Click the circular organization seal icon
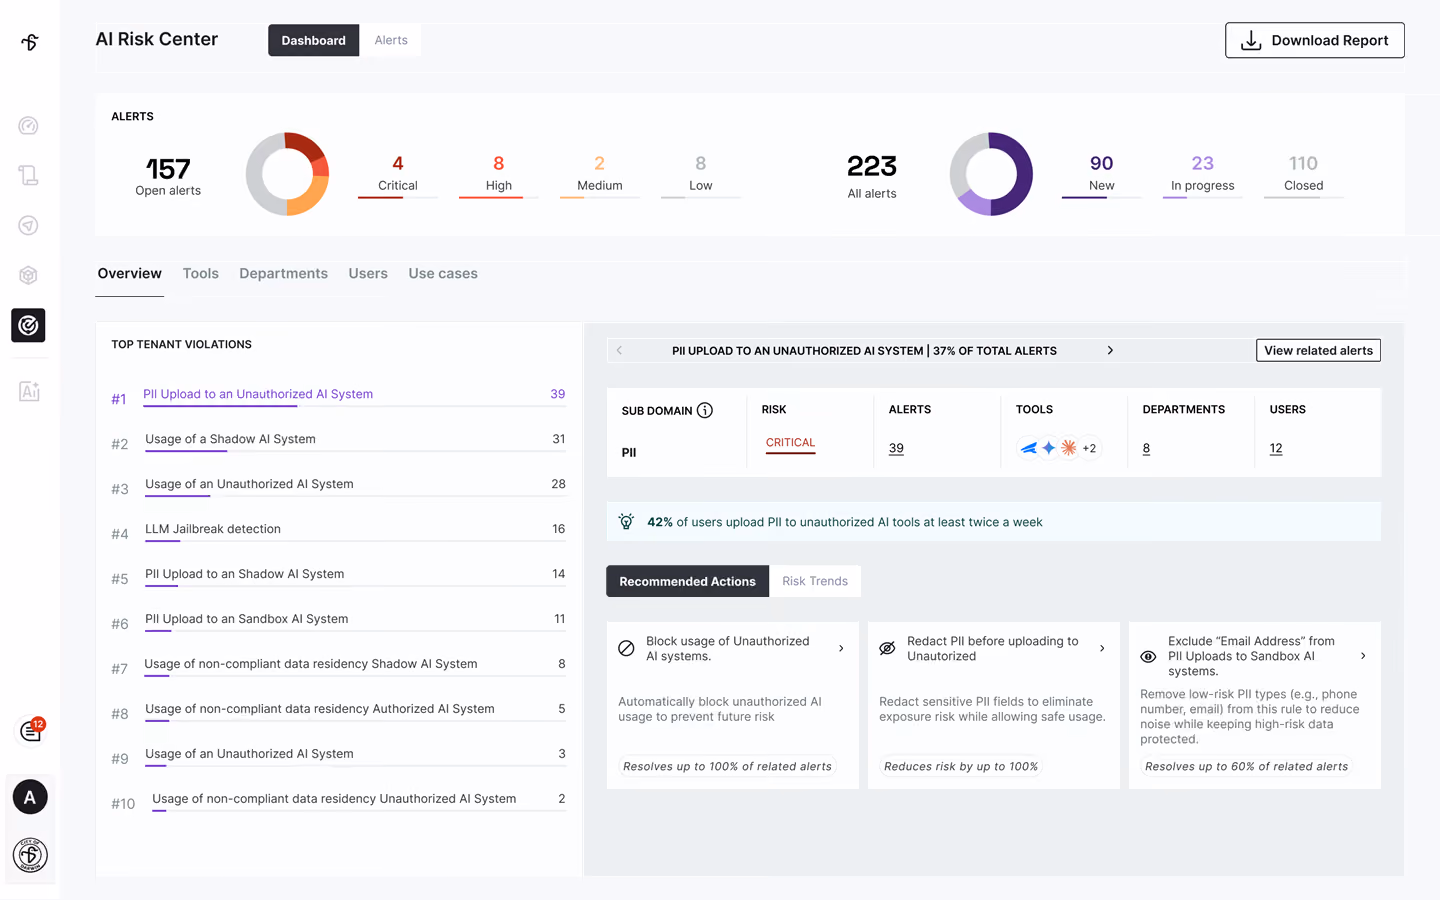The image size is (1440, 900). [30, 855]
